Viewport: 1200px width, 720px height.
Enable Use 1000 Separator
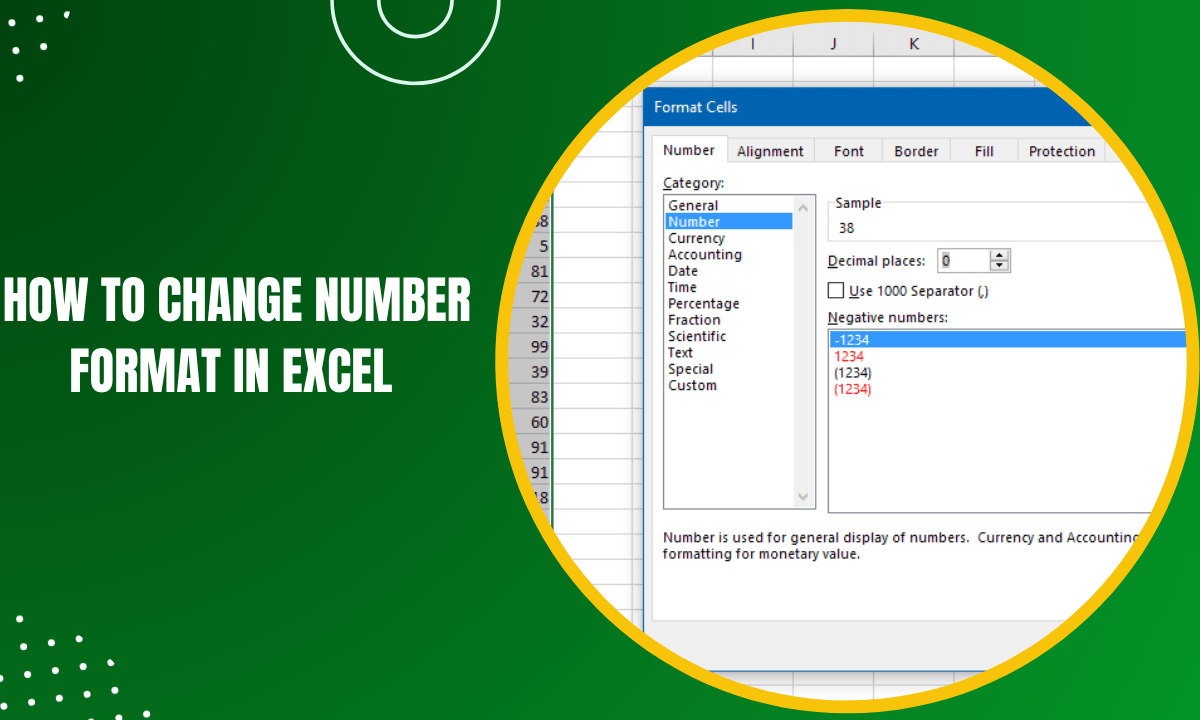(x=835, y=290)
